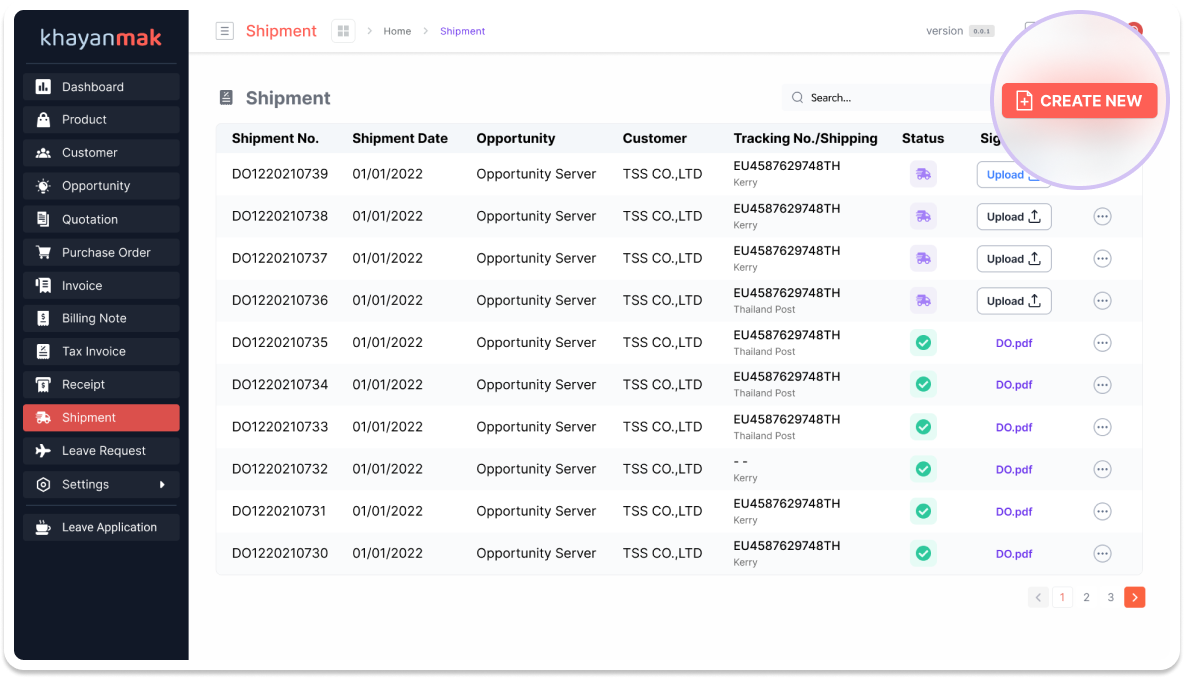Open the grid apps icon in breadcrumb
The height and width of the screenshot is (678, 1184).
tap(343, 31)
